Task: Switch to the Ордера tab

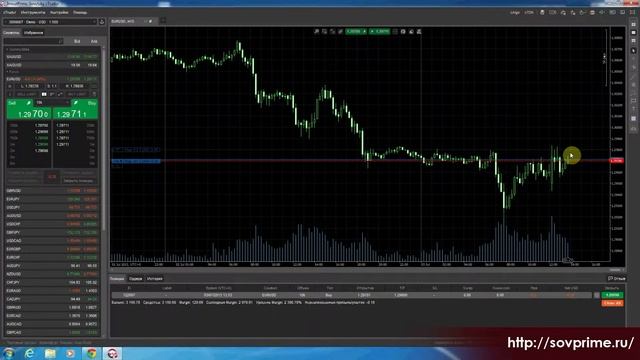Action: [x=136, y=279]
